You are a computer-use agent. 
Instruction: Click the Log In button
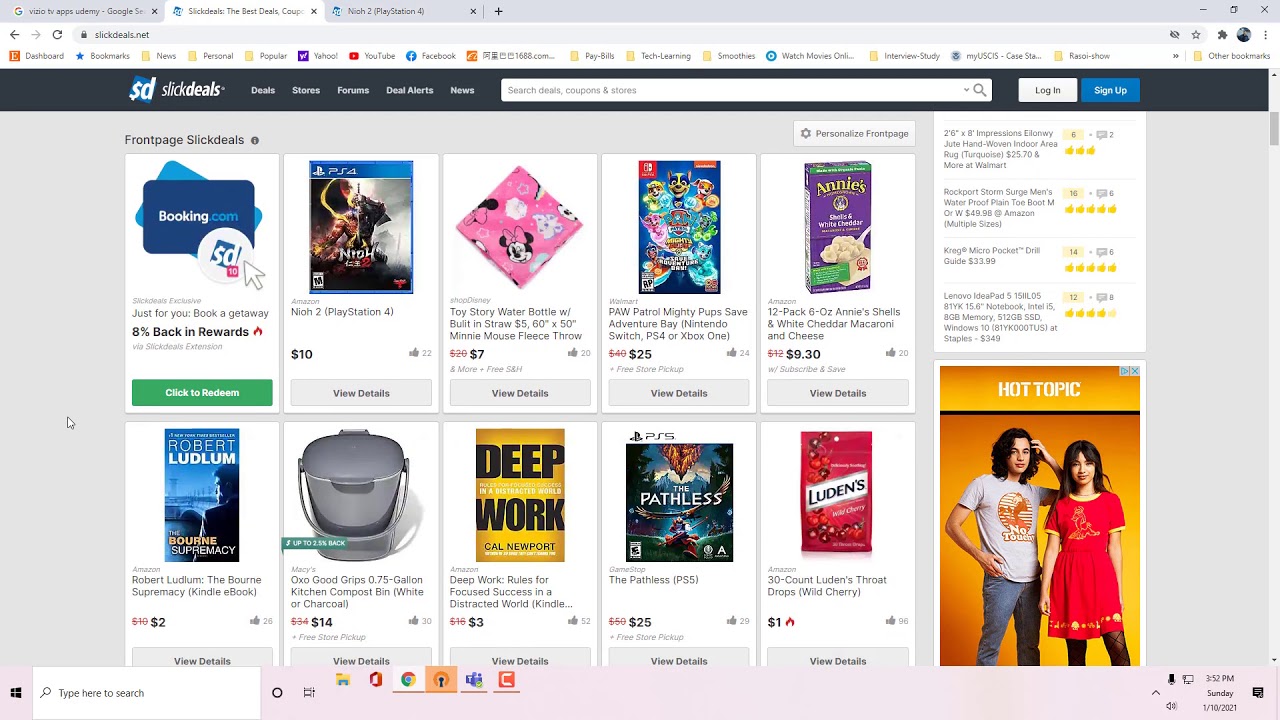[1048, 90]
